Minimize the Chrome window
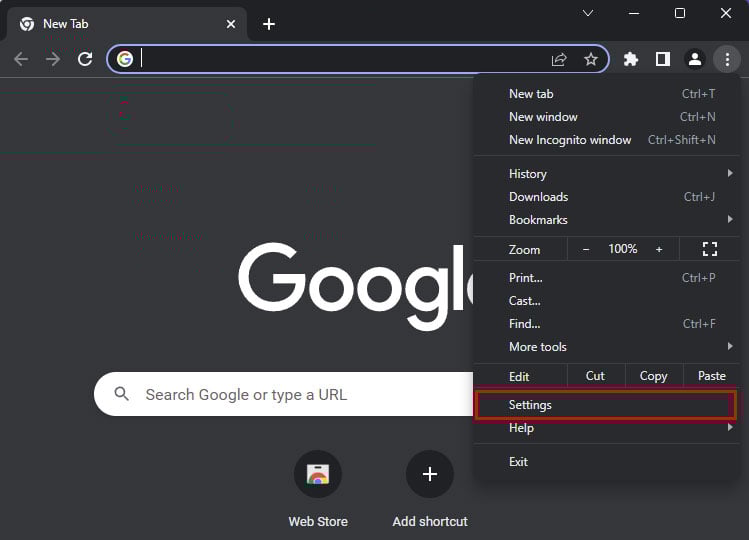The height and width of the screenshot is (540, 749). [x=633, y=13]
